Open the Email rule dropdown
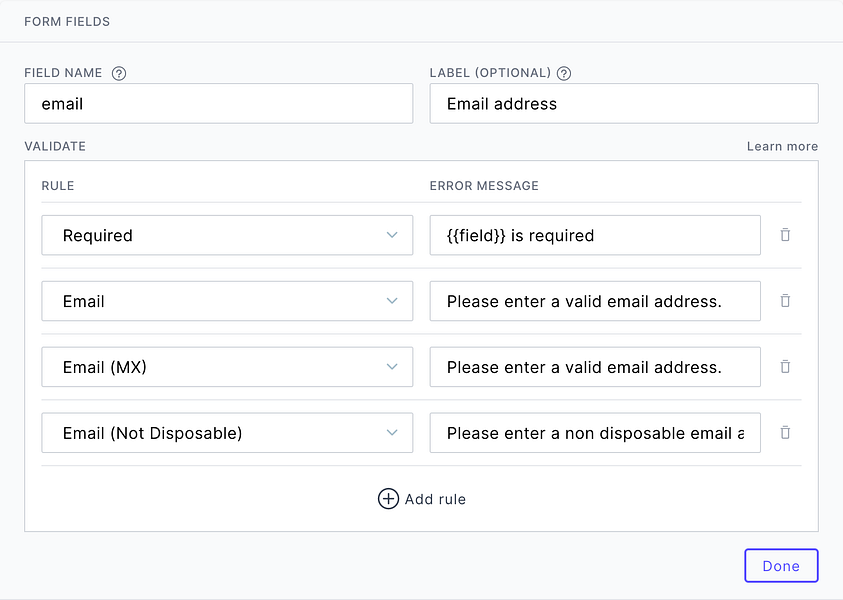The width and height of the screenshot is (843, 600). click(x=227, y=301)
